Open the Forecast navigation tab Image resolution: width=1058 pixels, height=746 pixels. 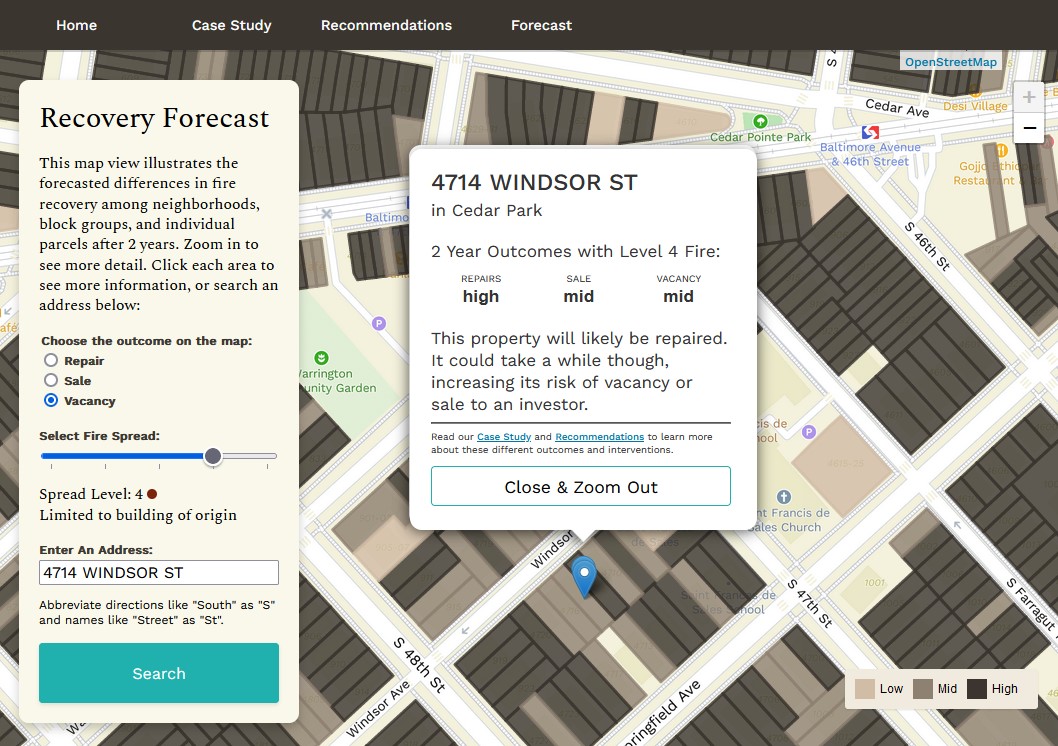(x=541, y=25)
